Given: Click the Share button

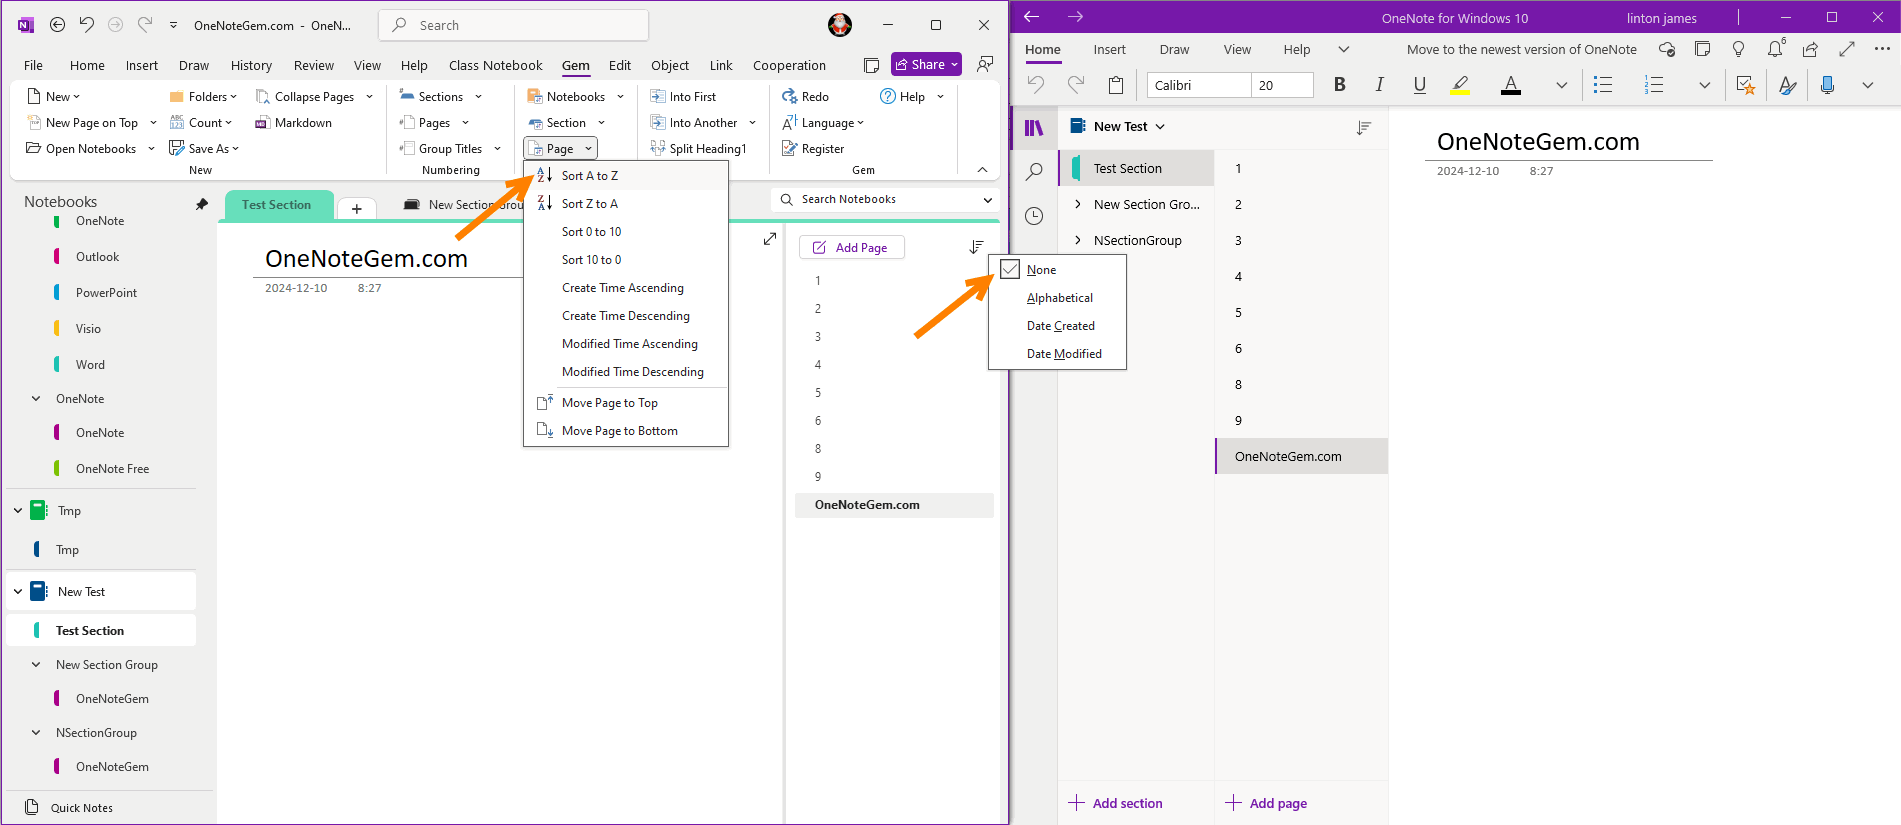Looking at the screenshot, I should [x=926, y=64].
